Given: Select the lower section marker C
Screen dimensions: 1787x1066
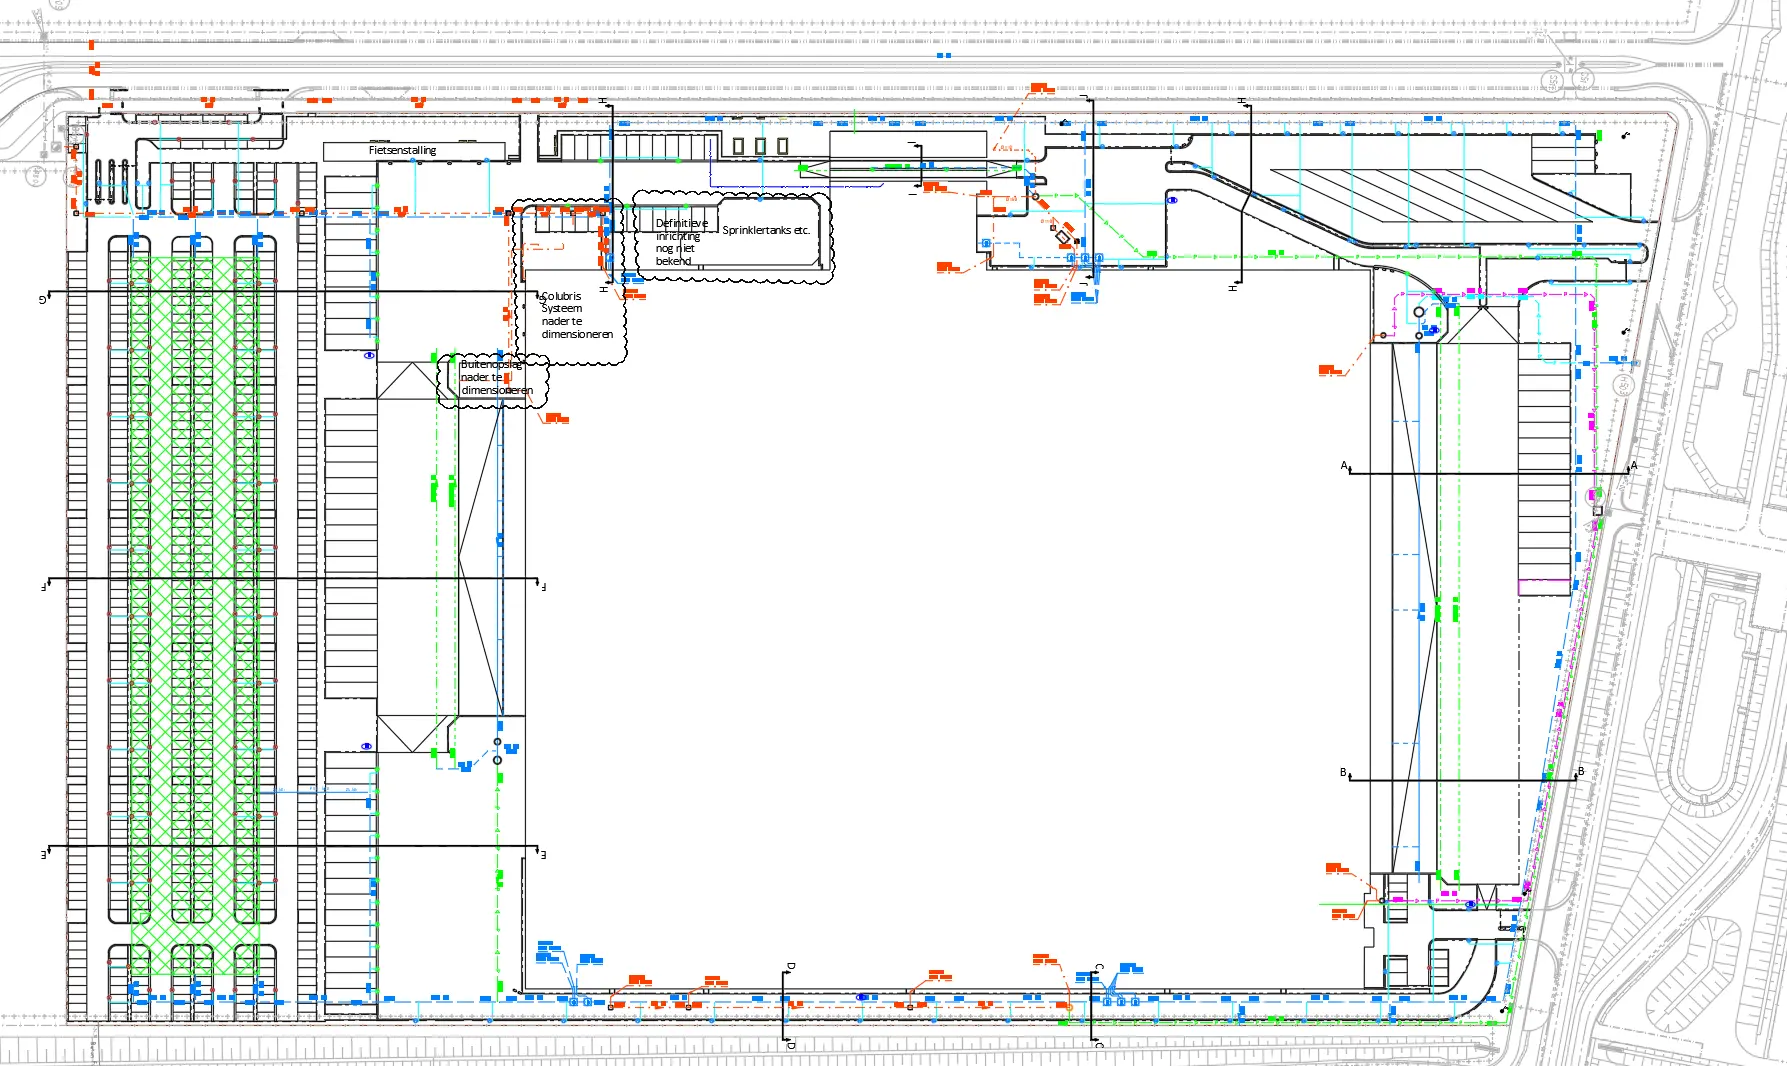Looking at the screenshot, I should [1100, 1043].
